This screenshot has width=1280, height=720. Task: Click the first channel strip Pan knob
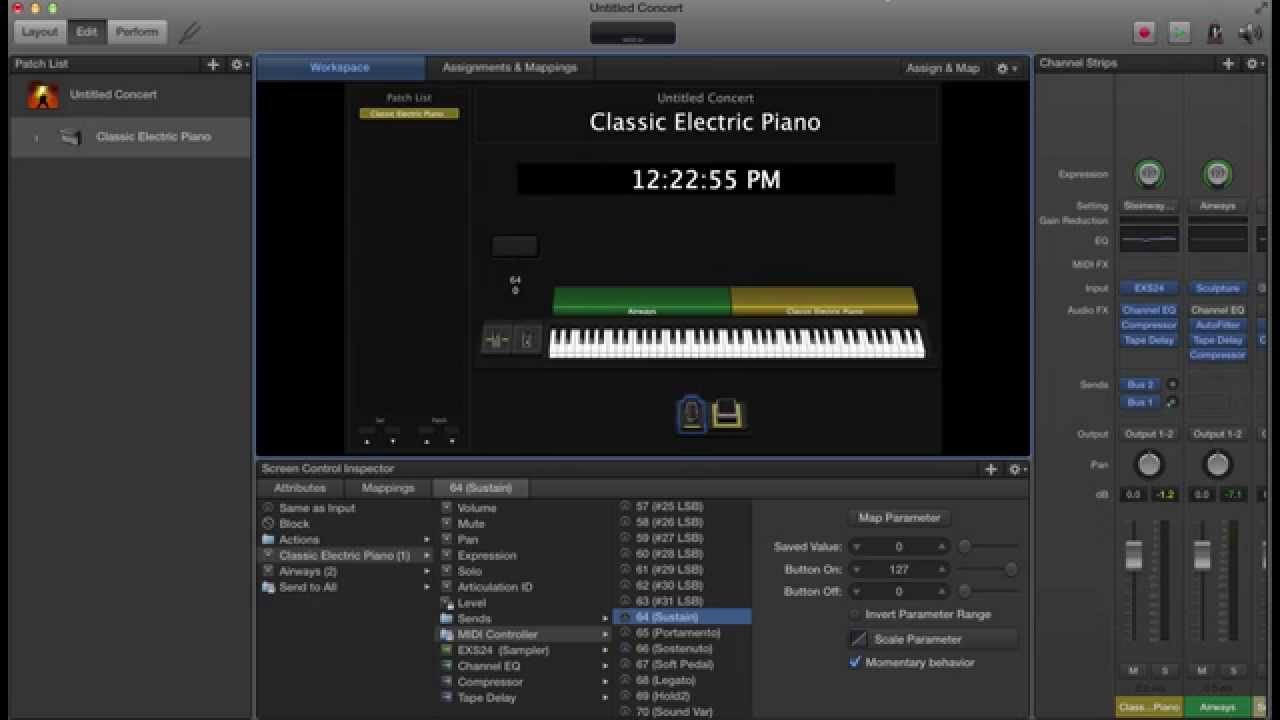1149,464
